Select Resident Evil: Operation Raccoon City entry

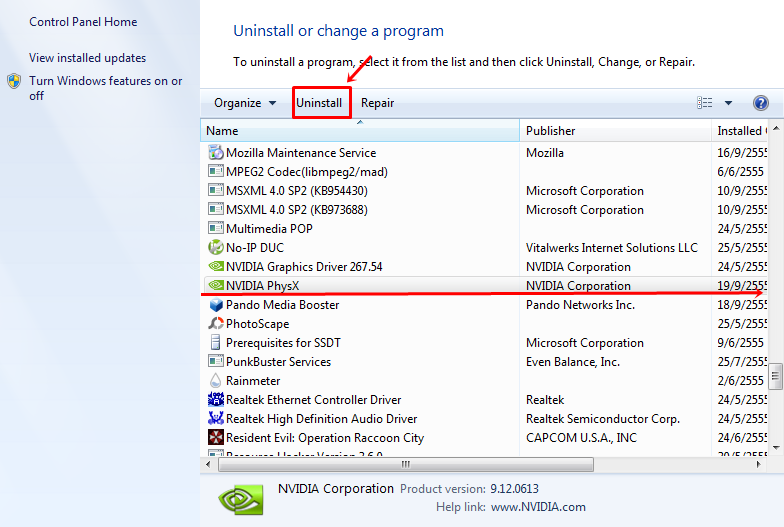click(x=325, y=438)
